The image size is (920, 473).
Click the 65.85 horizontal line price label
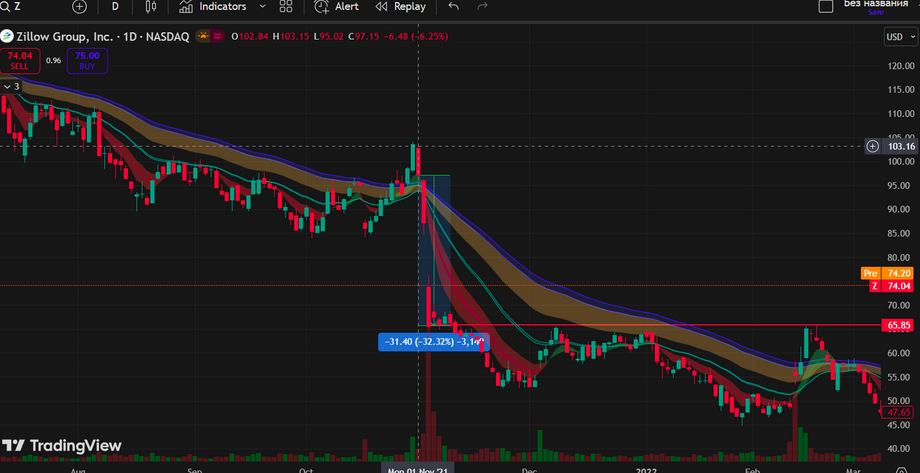tap(899, 326)
